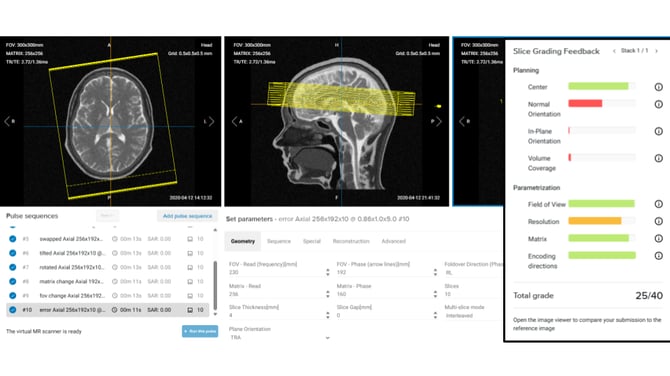Select the rotated Axial 256x192x10 row
This screenshot has height=376, width=670.
[108, 267]
